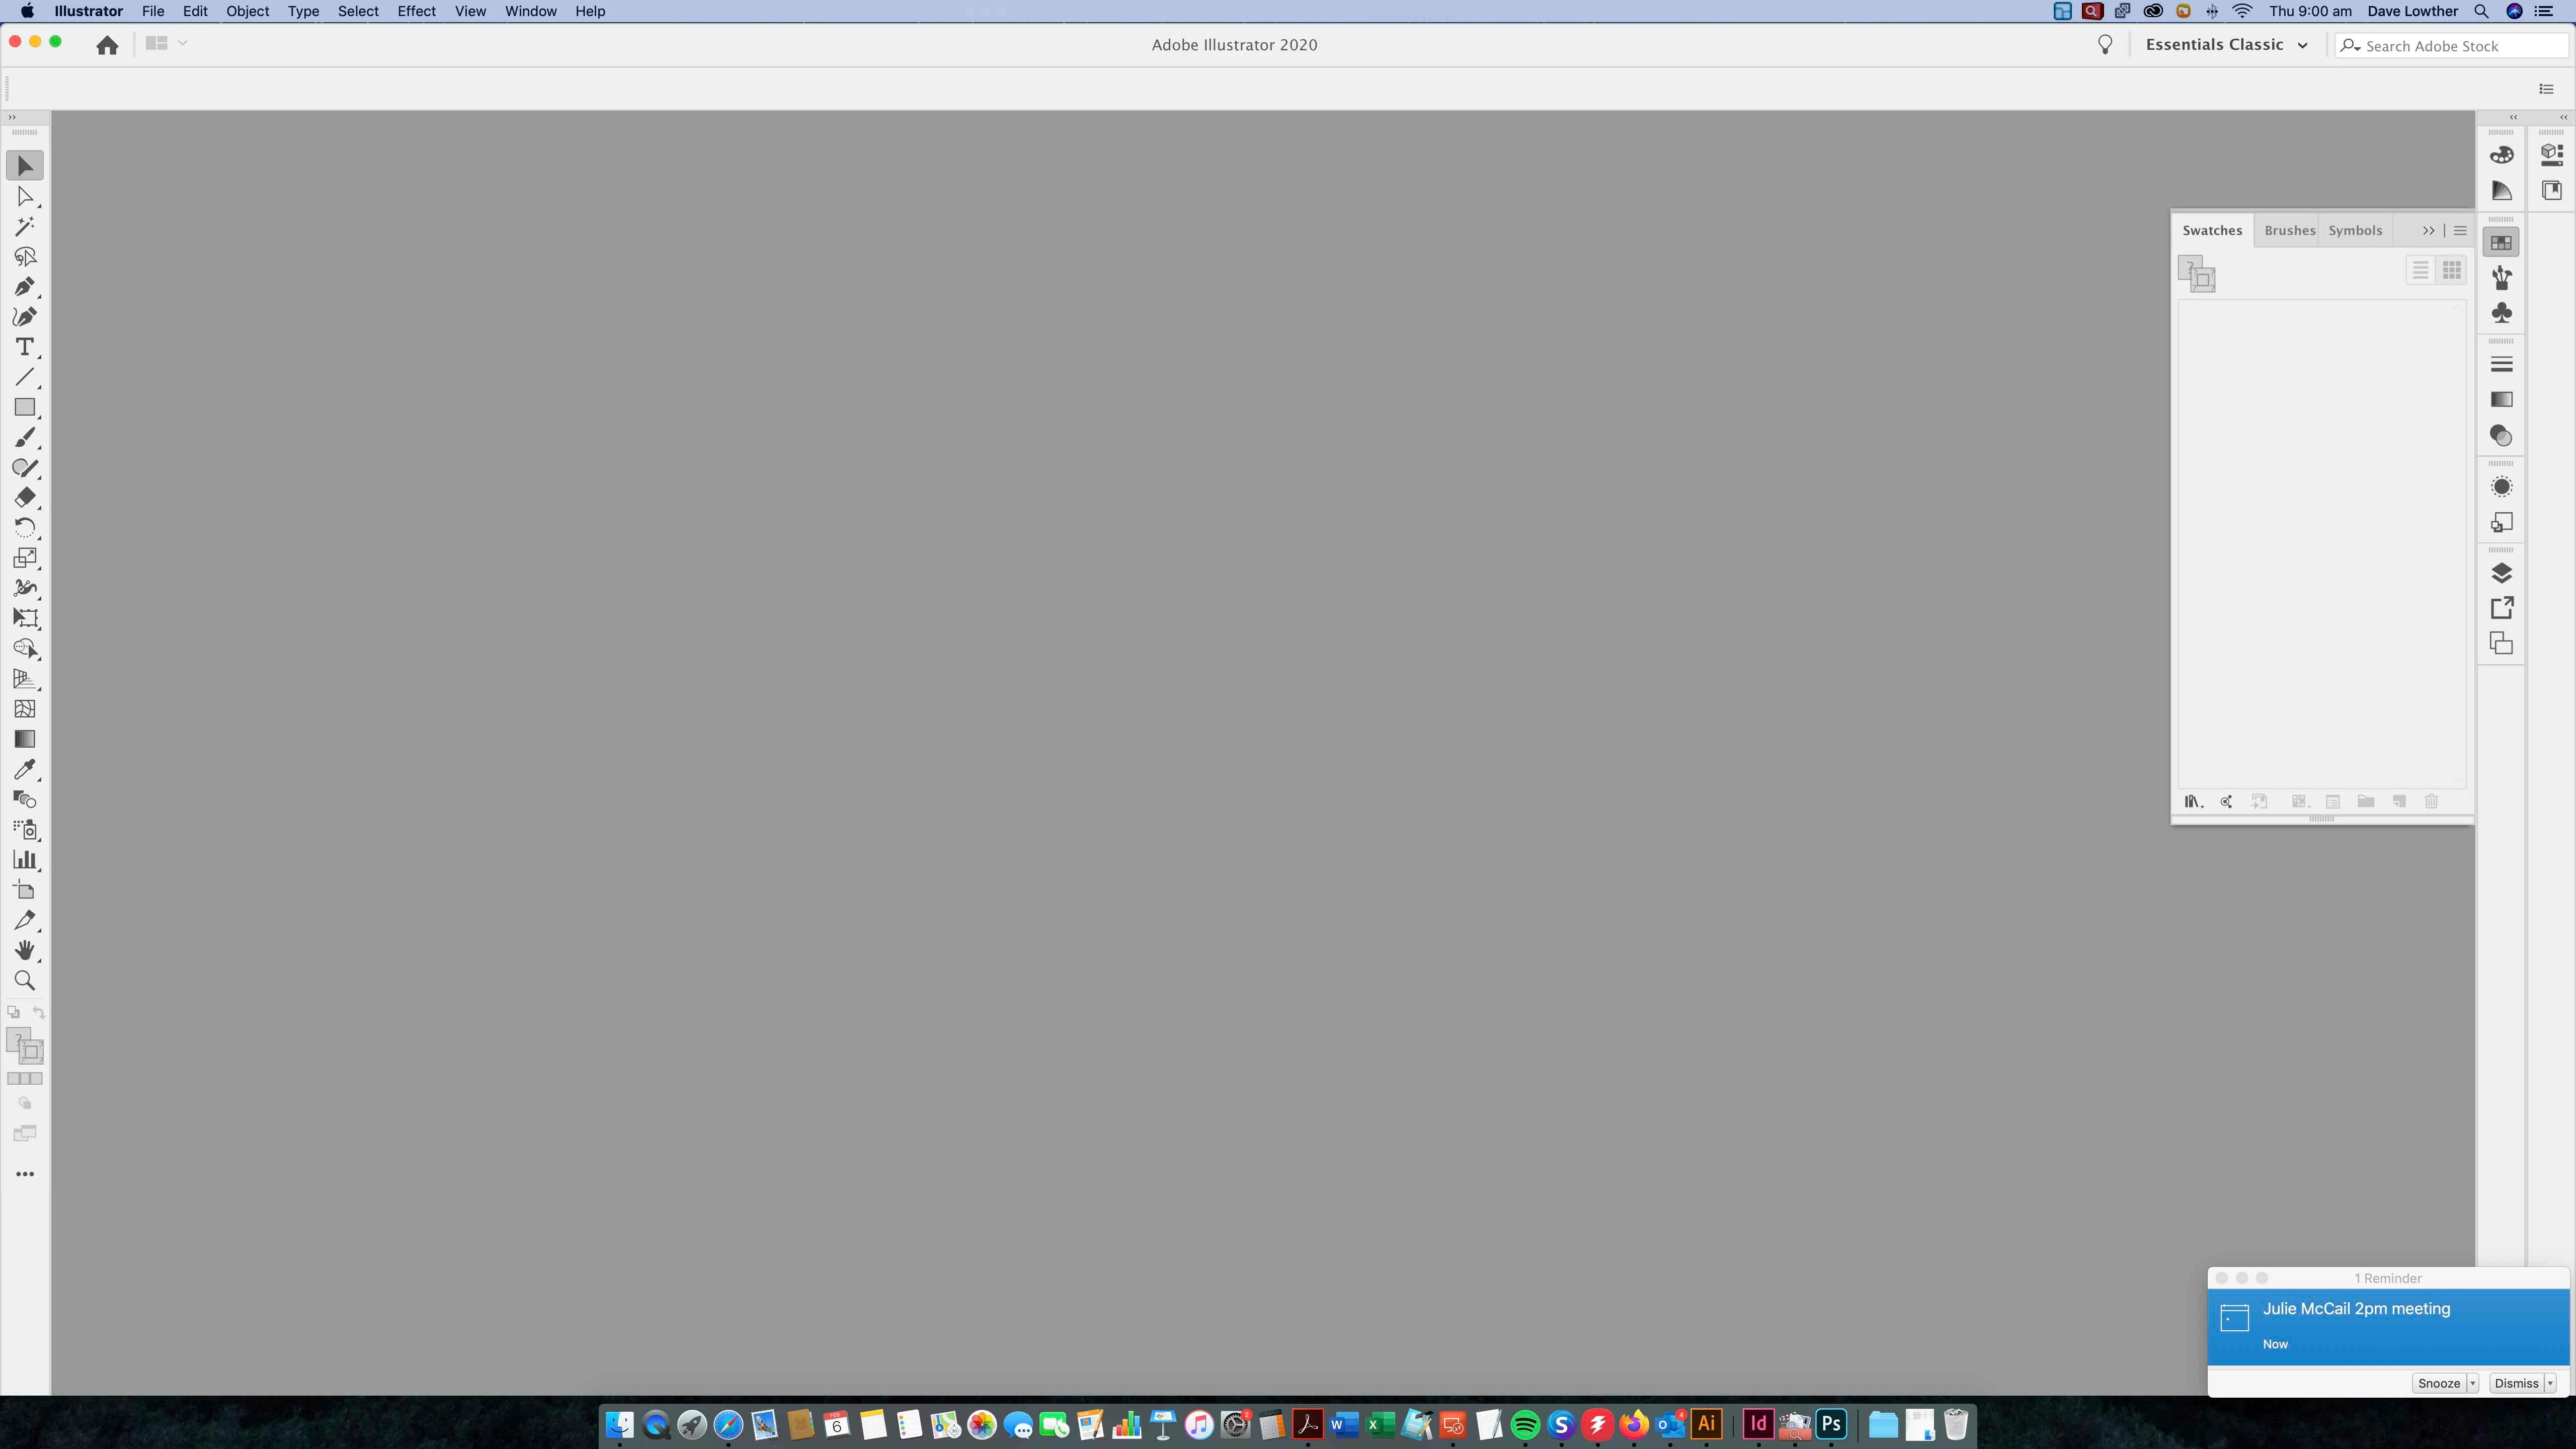Select the Eyedropper tool
This screenshot has height=1449, width=2576.
point(24,769)
